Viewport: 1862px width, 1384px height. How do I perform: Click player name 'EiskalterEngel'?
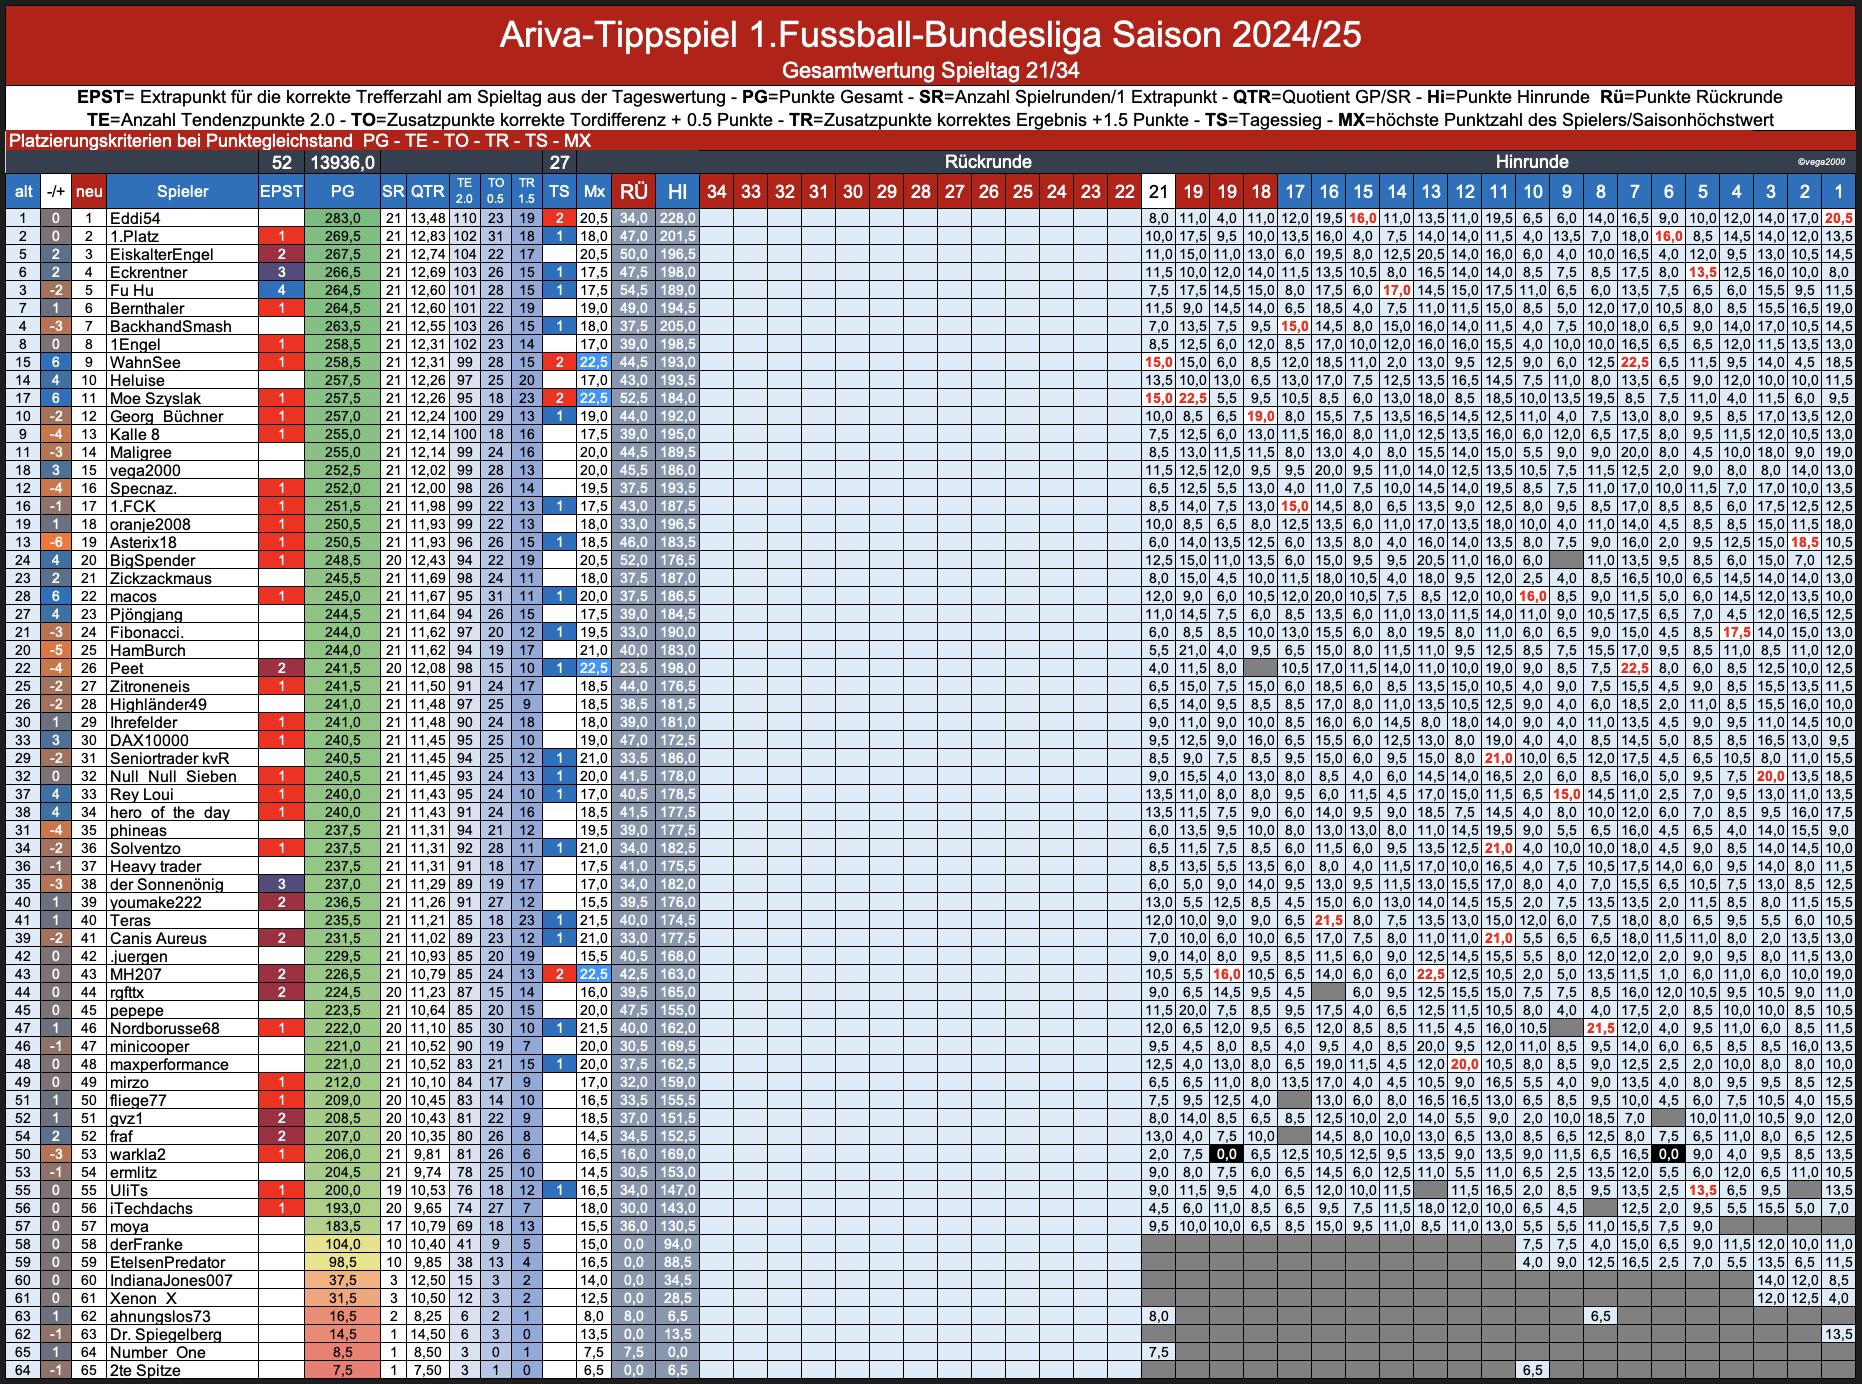[x=161, y=254]
